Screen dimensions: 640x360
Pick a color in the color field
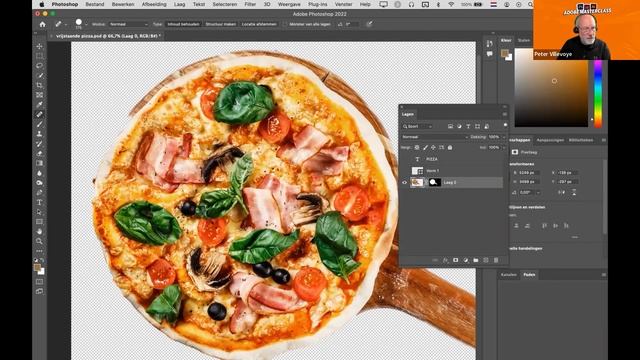[x=551, y=87]
